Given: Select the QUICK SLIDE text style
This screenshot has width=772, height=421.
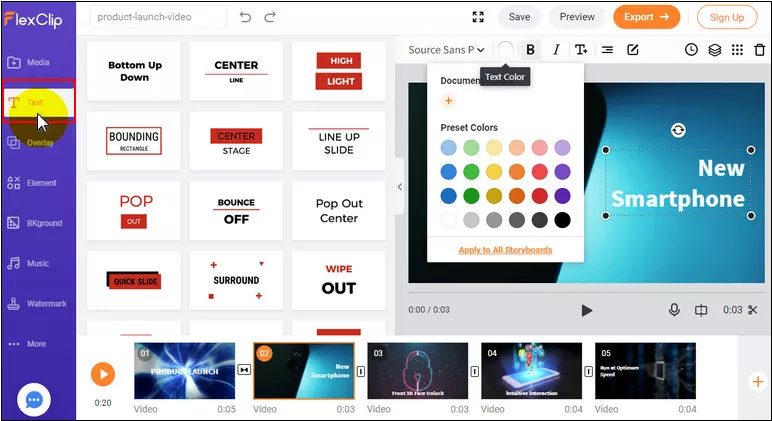Looking at the screenshot, I should pos(134,281).
